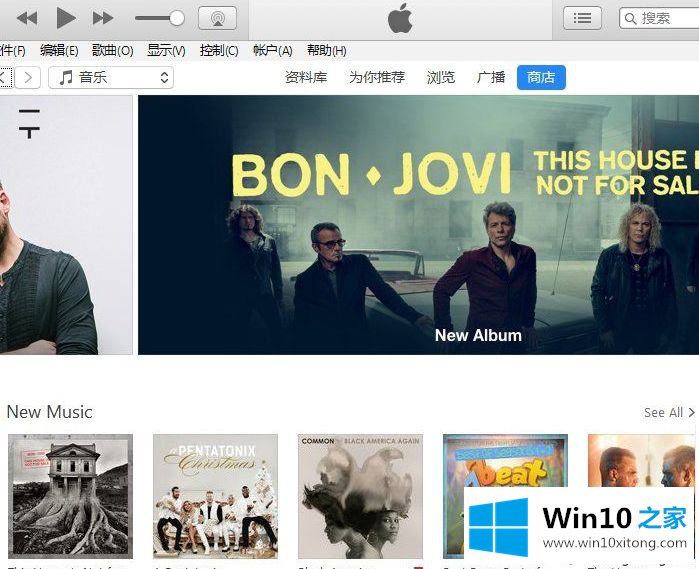
Task: Start playback with the Play button
Action: tap(66, 18)
